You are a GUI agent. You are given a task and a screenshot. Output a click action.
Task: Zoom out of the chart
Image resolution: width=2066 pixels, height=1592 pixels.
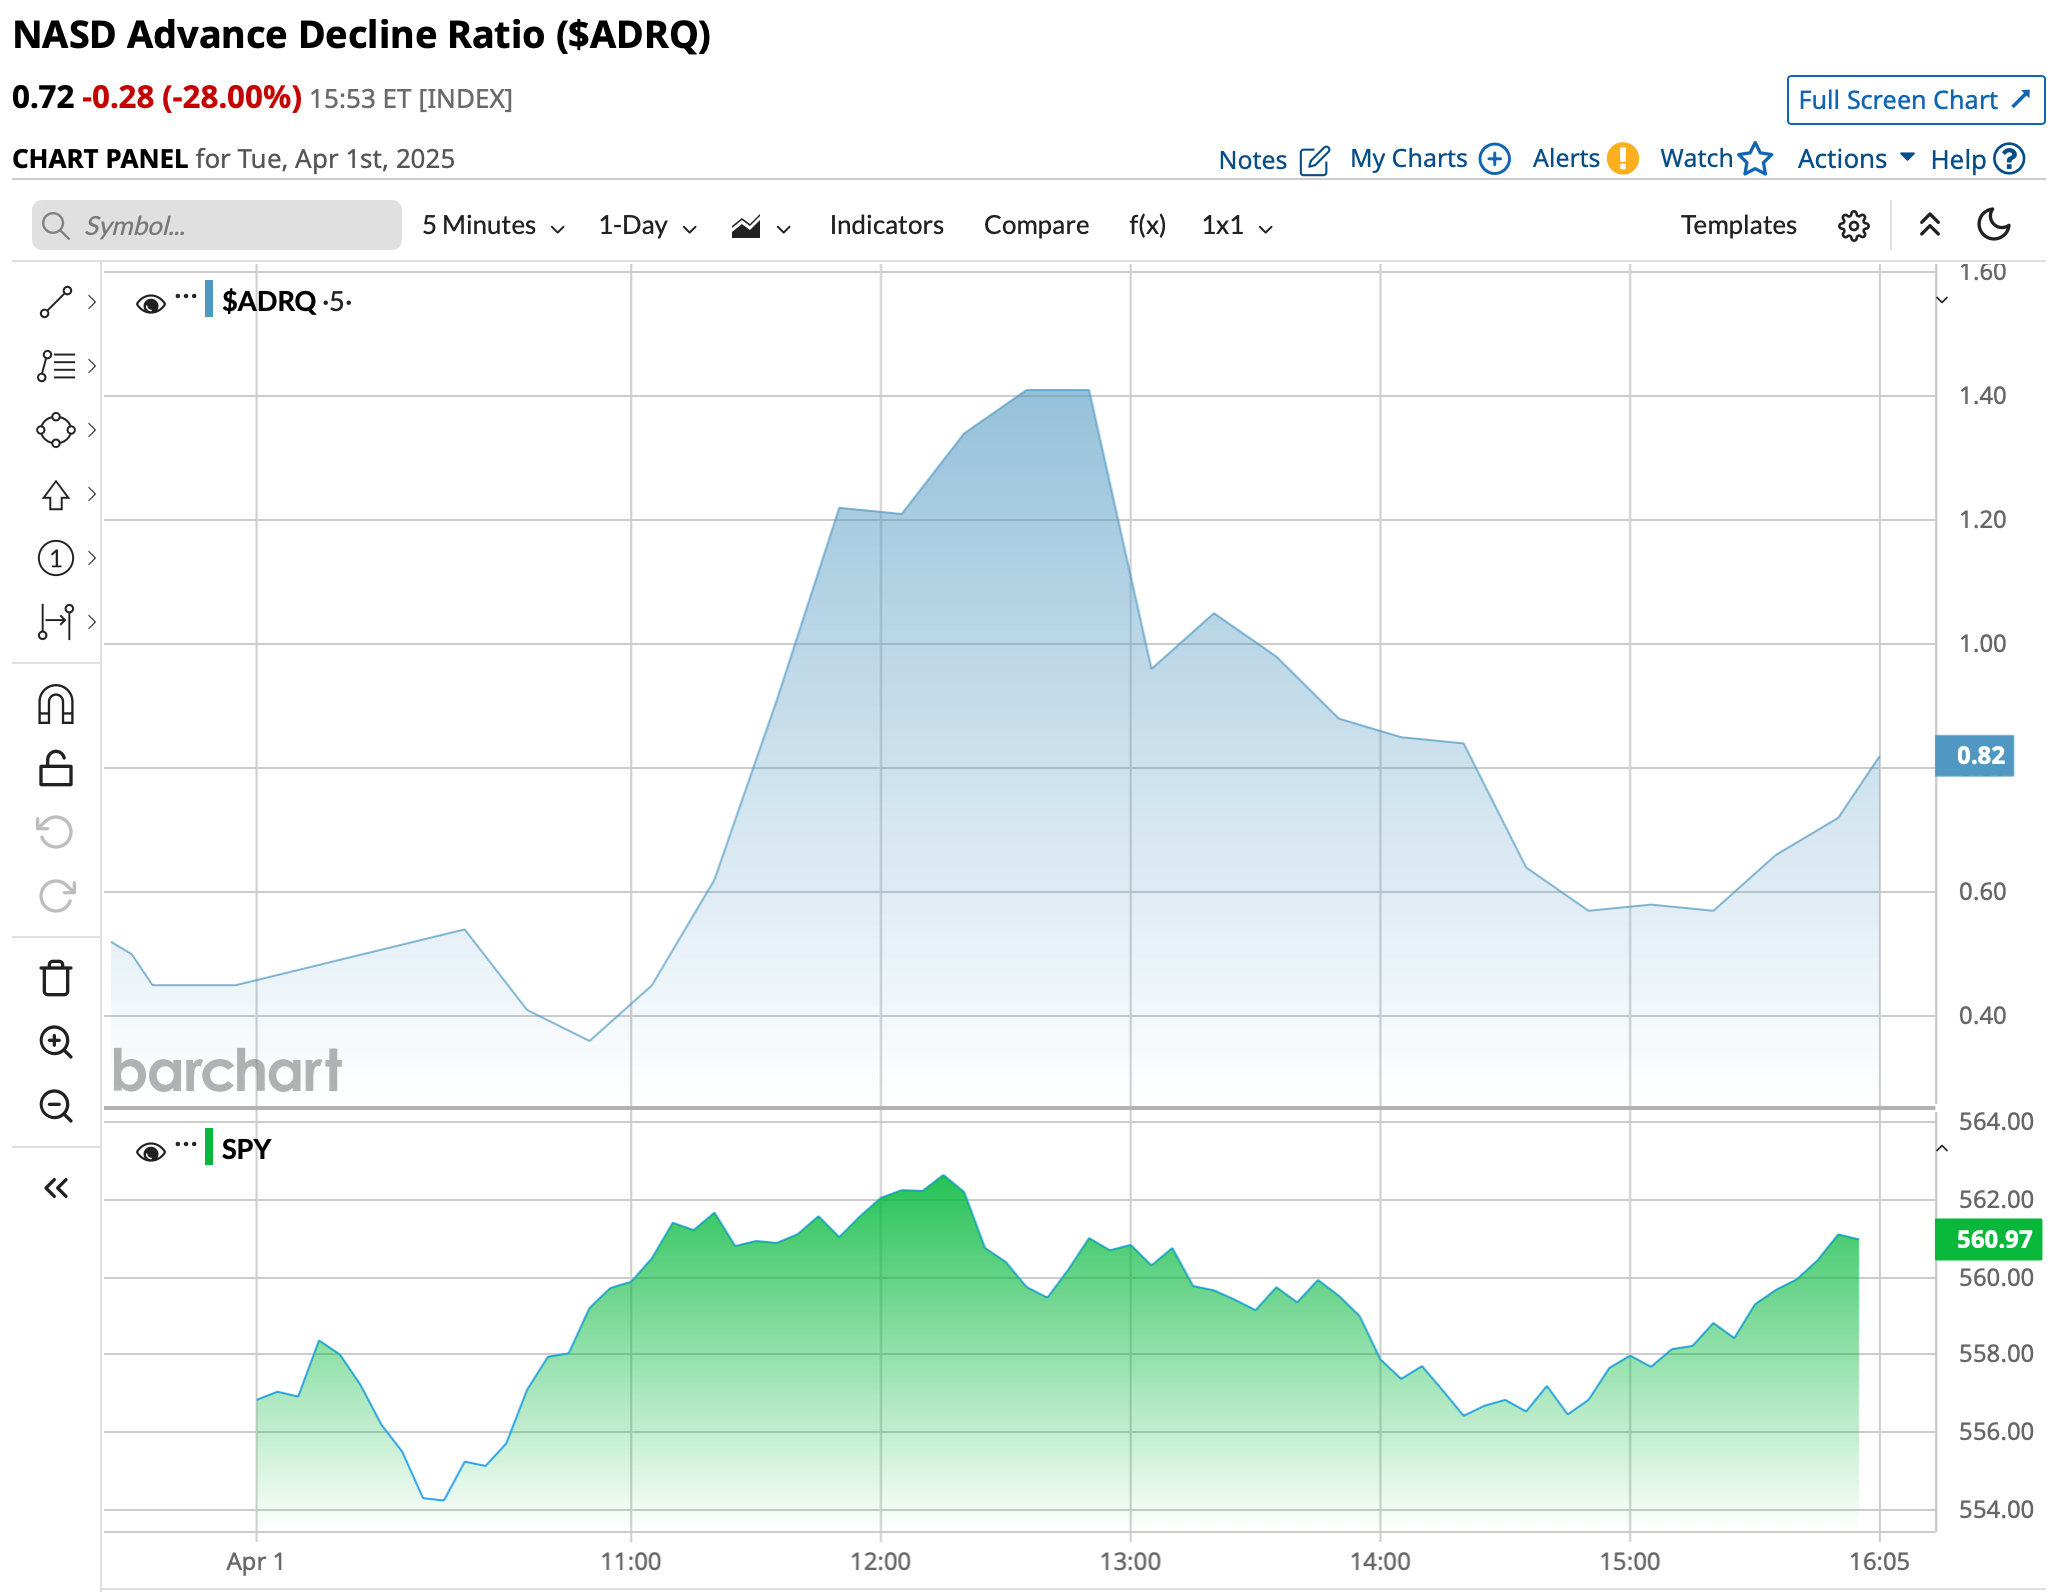pyautogui.click(x=56, y=1106)
